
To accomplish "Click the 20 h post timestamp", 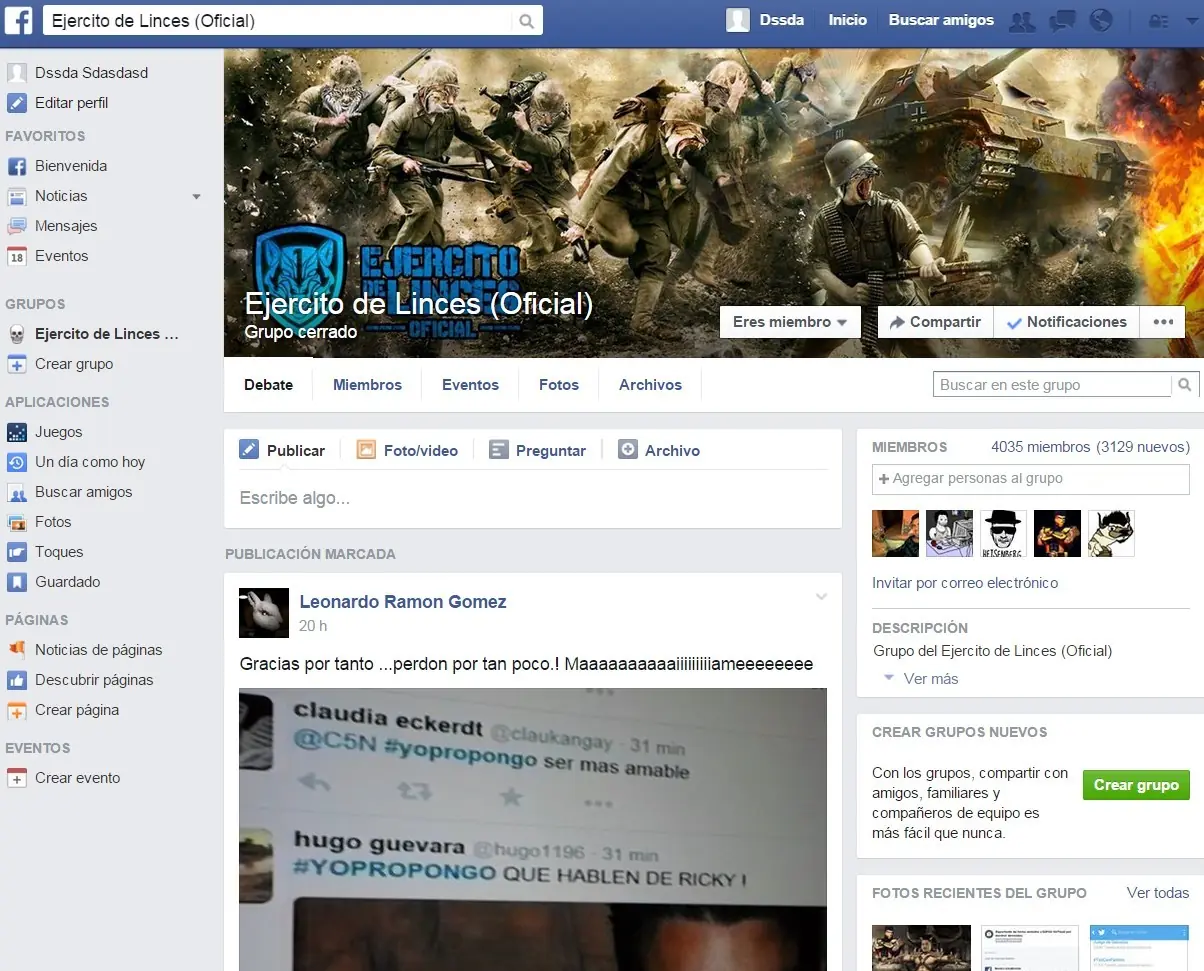I will pos(313,626).
